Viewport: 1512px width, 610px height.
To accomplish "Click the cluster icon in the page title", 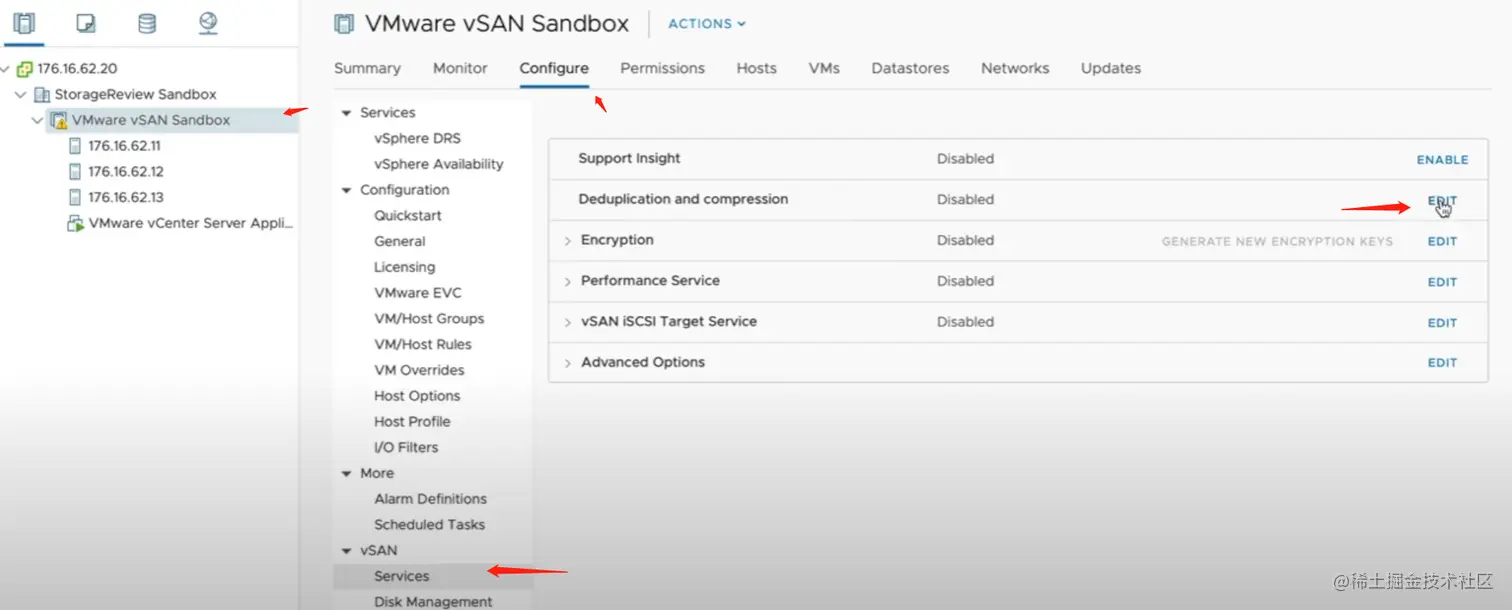I will click(344, 24).
